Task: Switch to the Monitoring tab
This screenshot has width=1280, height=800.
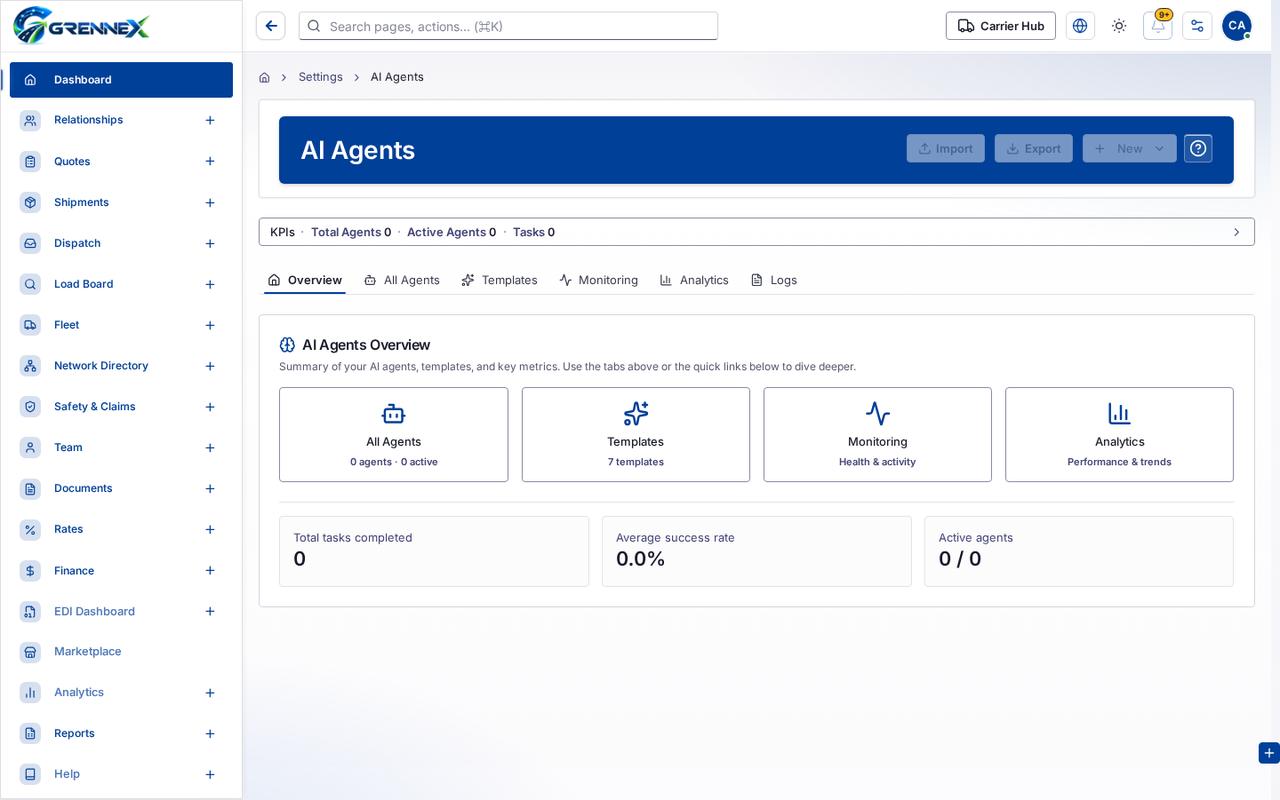Action: tap(598, 280)
